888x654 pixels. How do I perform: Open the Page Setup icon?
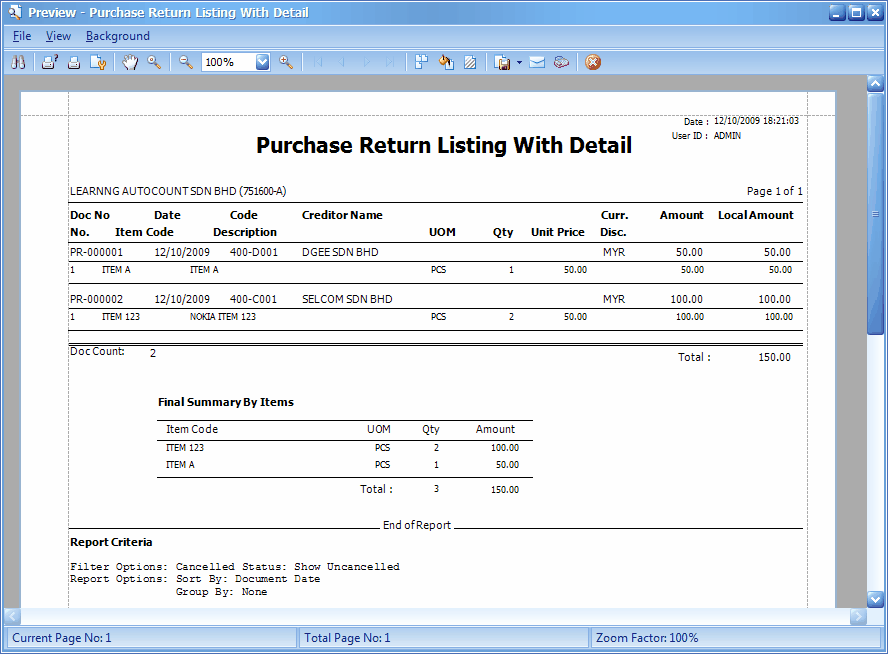coord(98,62)
